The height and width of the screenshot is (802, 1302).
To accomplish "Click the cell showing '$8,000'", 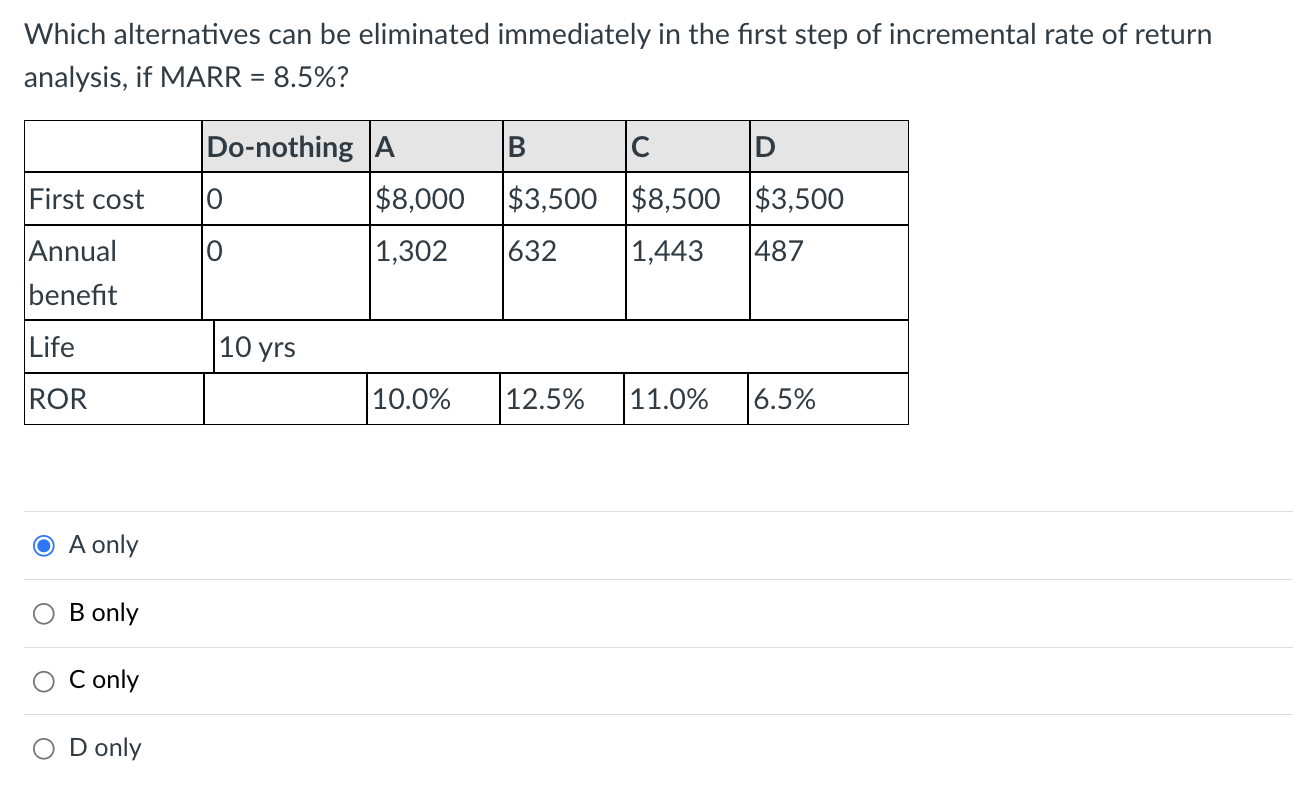I will point(420,199).
